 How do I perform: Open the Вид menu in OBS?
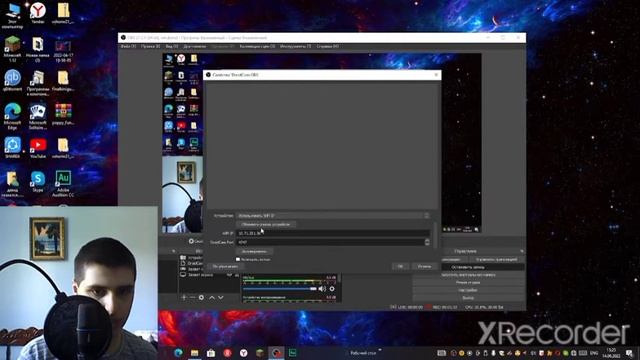tap(172, 47)
